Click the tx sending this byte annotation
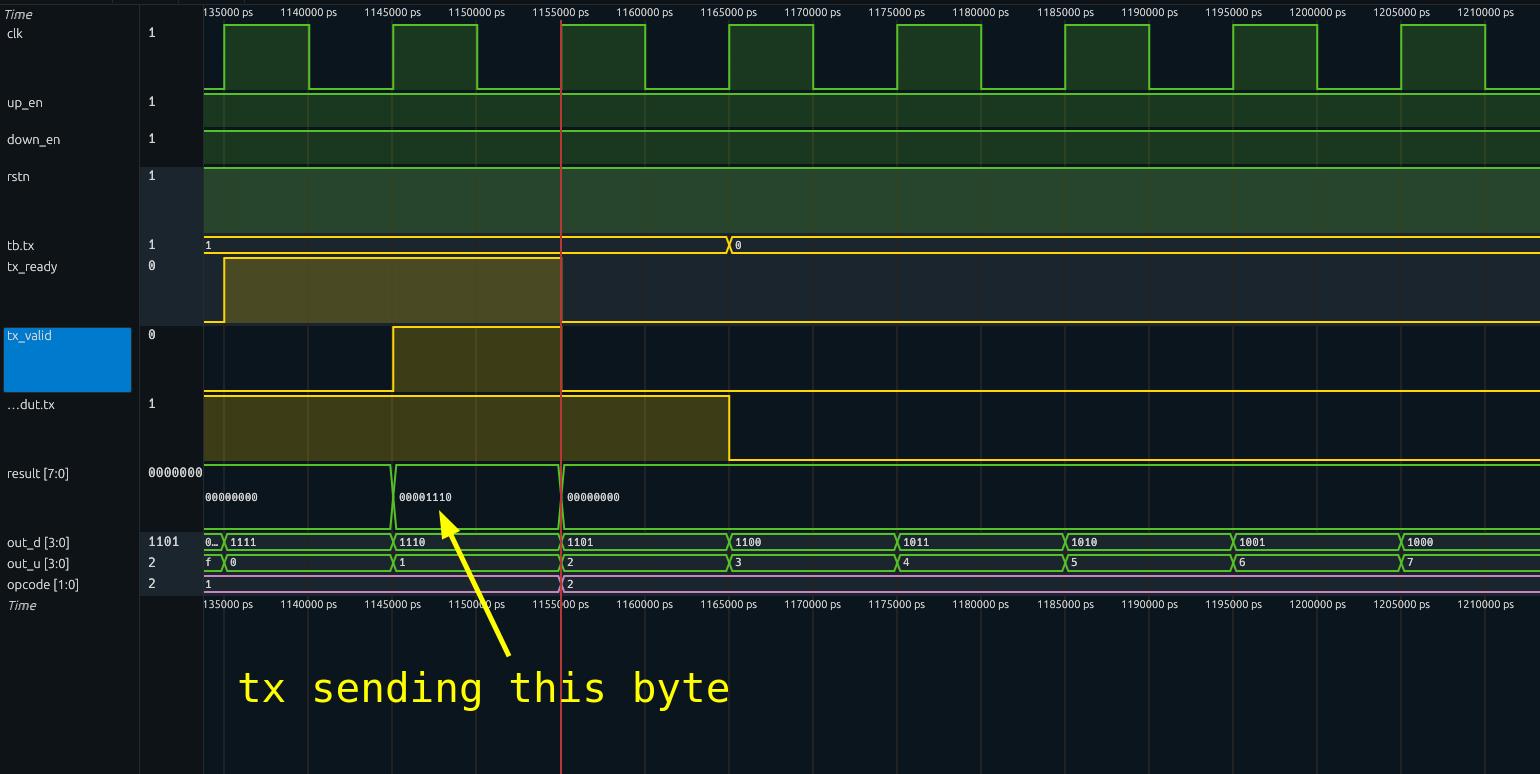 484,688
